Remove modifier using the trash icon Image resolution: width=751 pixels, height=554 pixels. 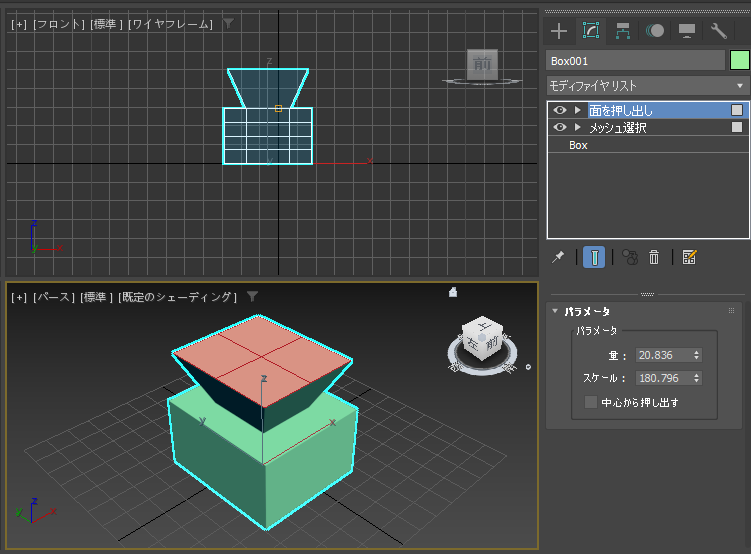(654, 257)
